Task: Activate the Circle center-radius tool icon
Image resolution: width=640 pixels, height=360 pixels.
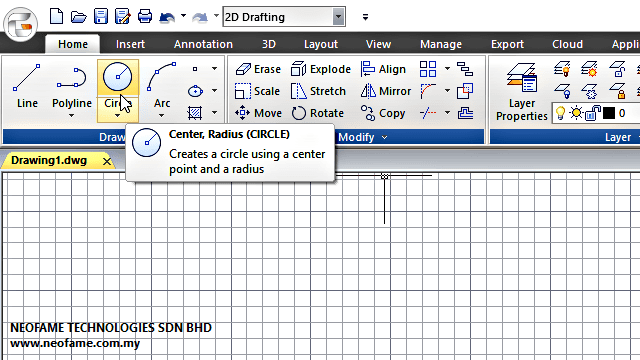Action: pyautogui.click(x=118, y=77)
